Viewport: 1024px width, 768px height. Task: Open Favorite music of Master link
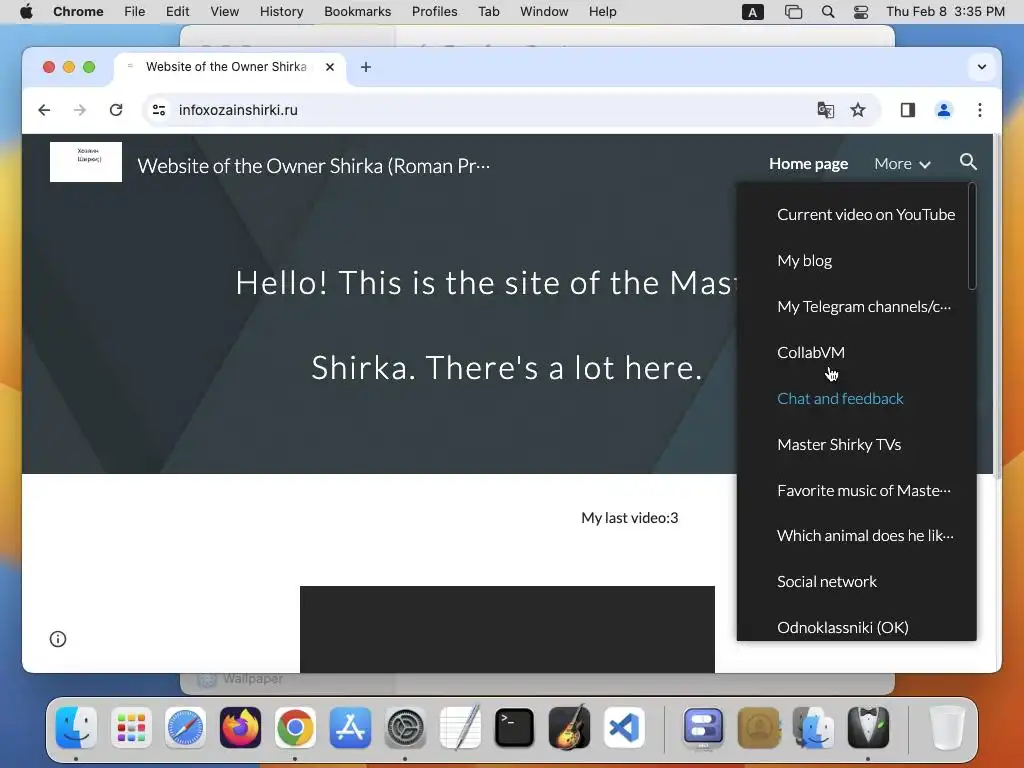[864, 490]
